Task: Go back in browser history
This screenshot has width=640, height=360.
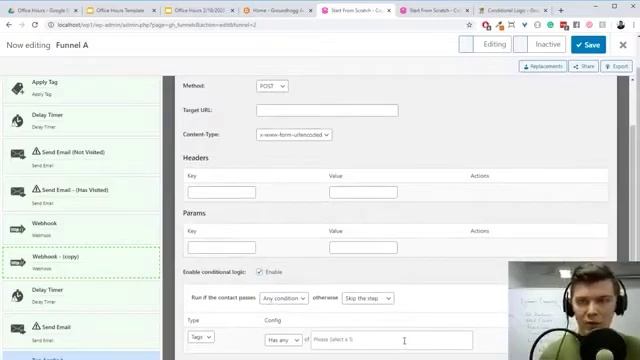Action: coord(9,25)
